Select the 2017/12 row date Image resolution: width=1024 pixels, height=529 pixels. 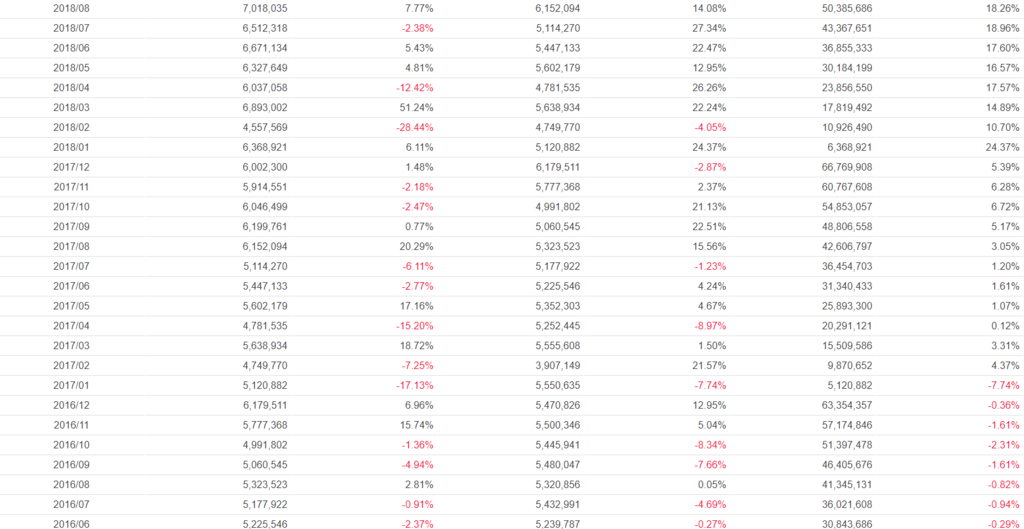coord(71,167)
